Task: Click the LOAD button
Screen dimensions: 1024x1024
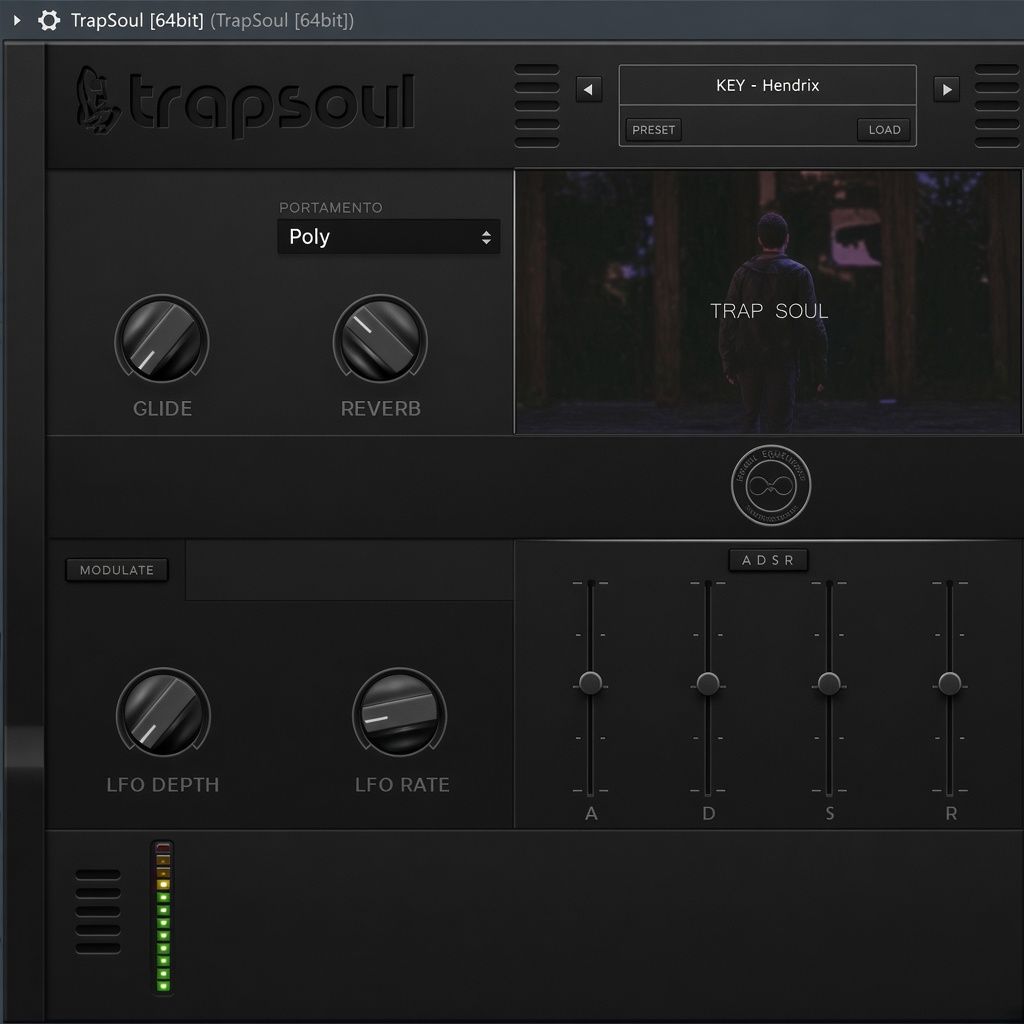Action: [884, 129]
